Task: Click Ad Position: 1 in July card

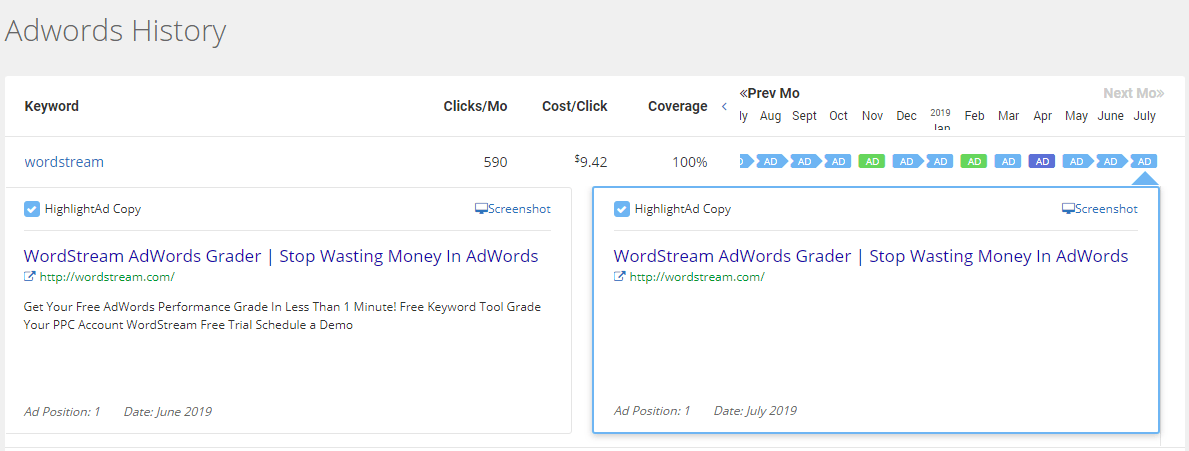Action: click(x=652, y=411)
